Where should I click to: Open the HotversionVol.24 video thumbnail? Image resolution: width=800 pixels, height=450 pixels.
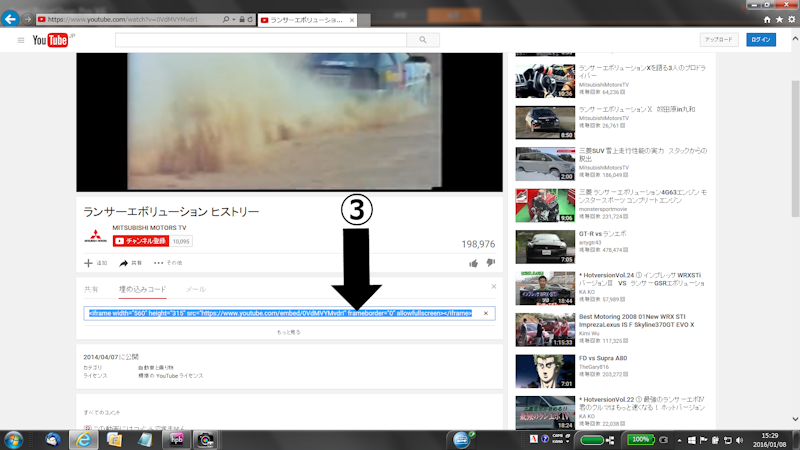point(545,288)
